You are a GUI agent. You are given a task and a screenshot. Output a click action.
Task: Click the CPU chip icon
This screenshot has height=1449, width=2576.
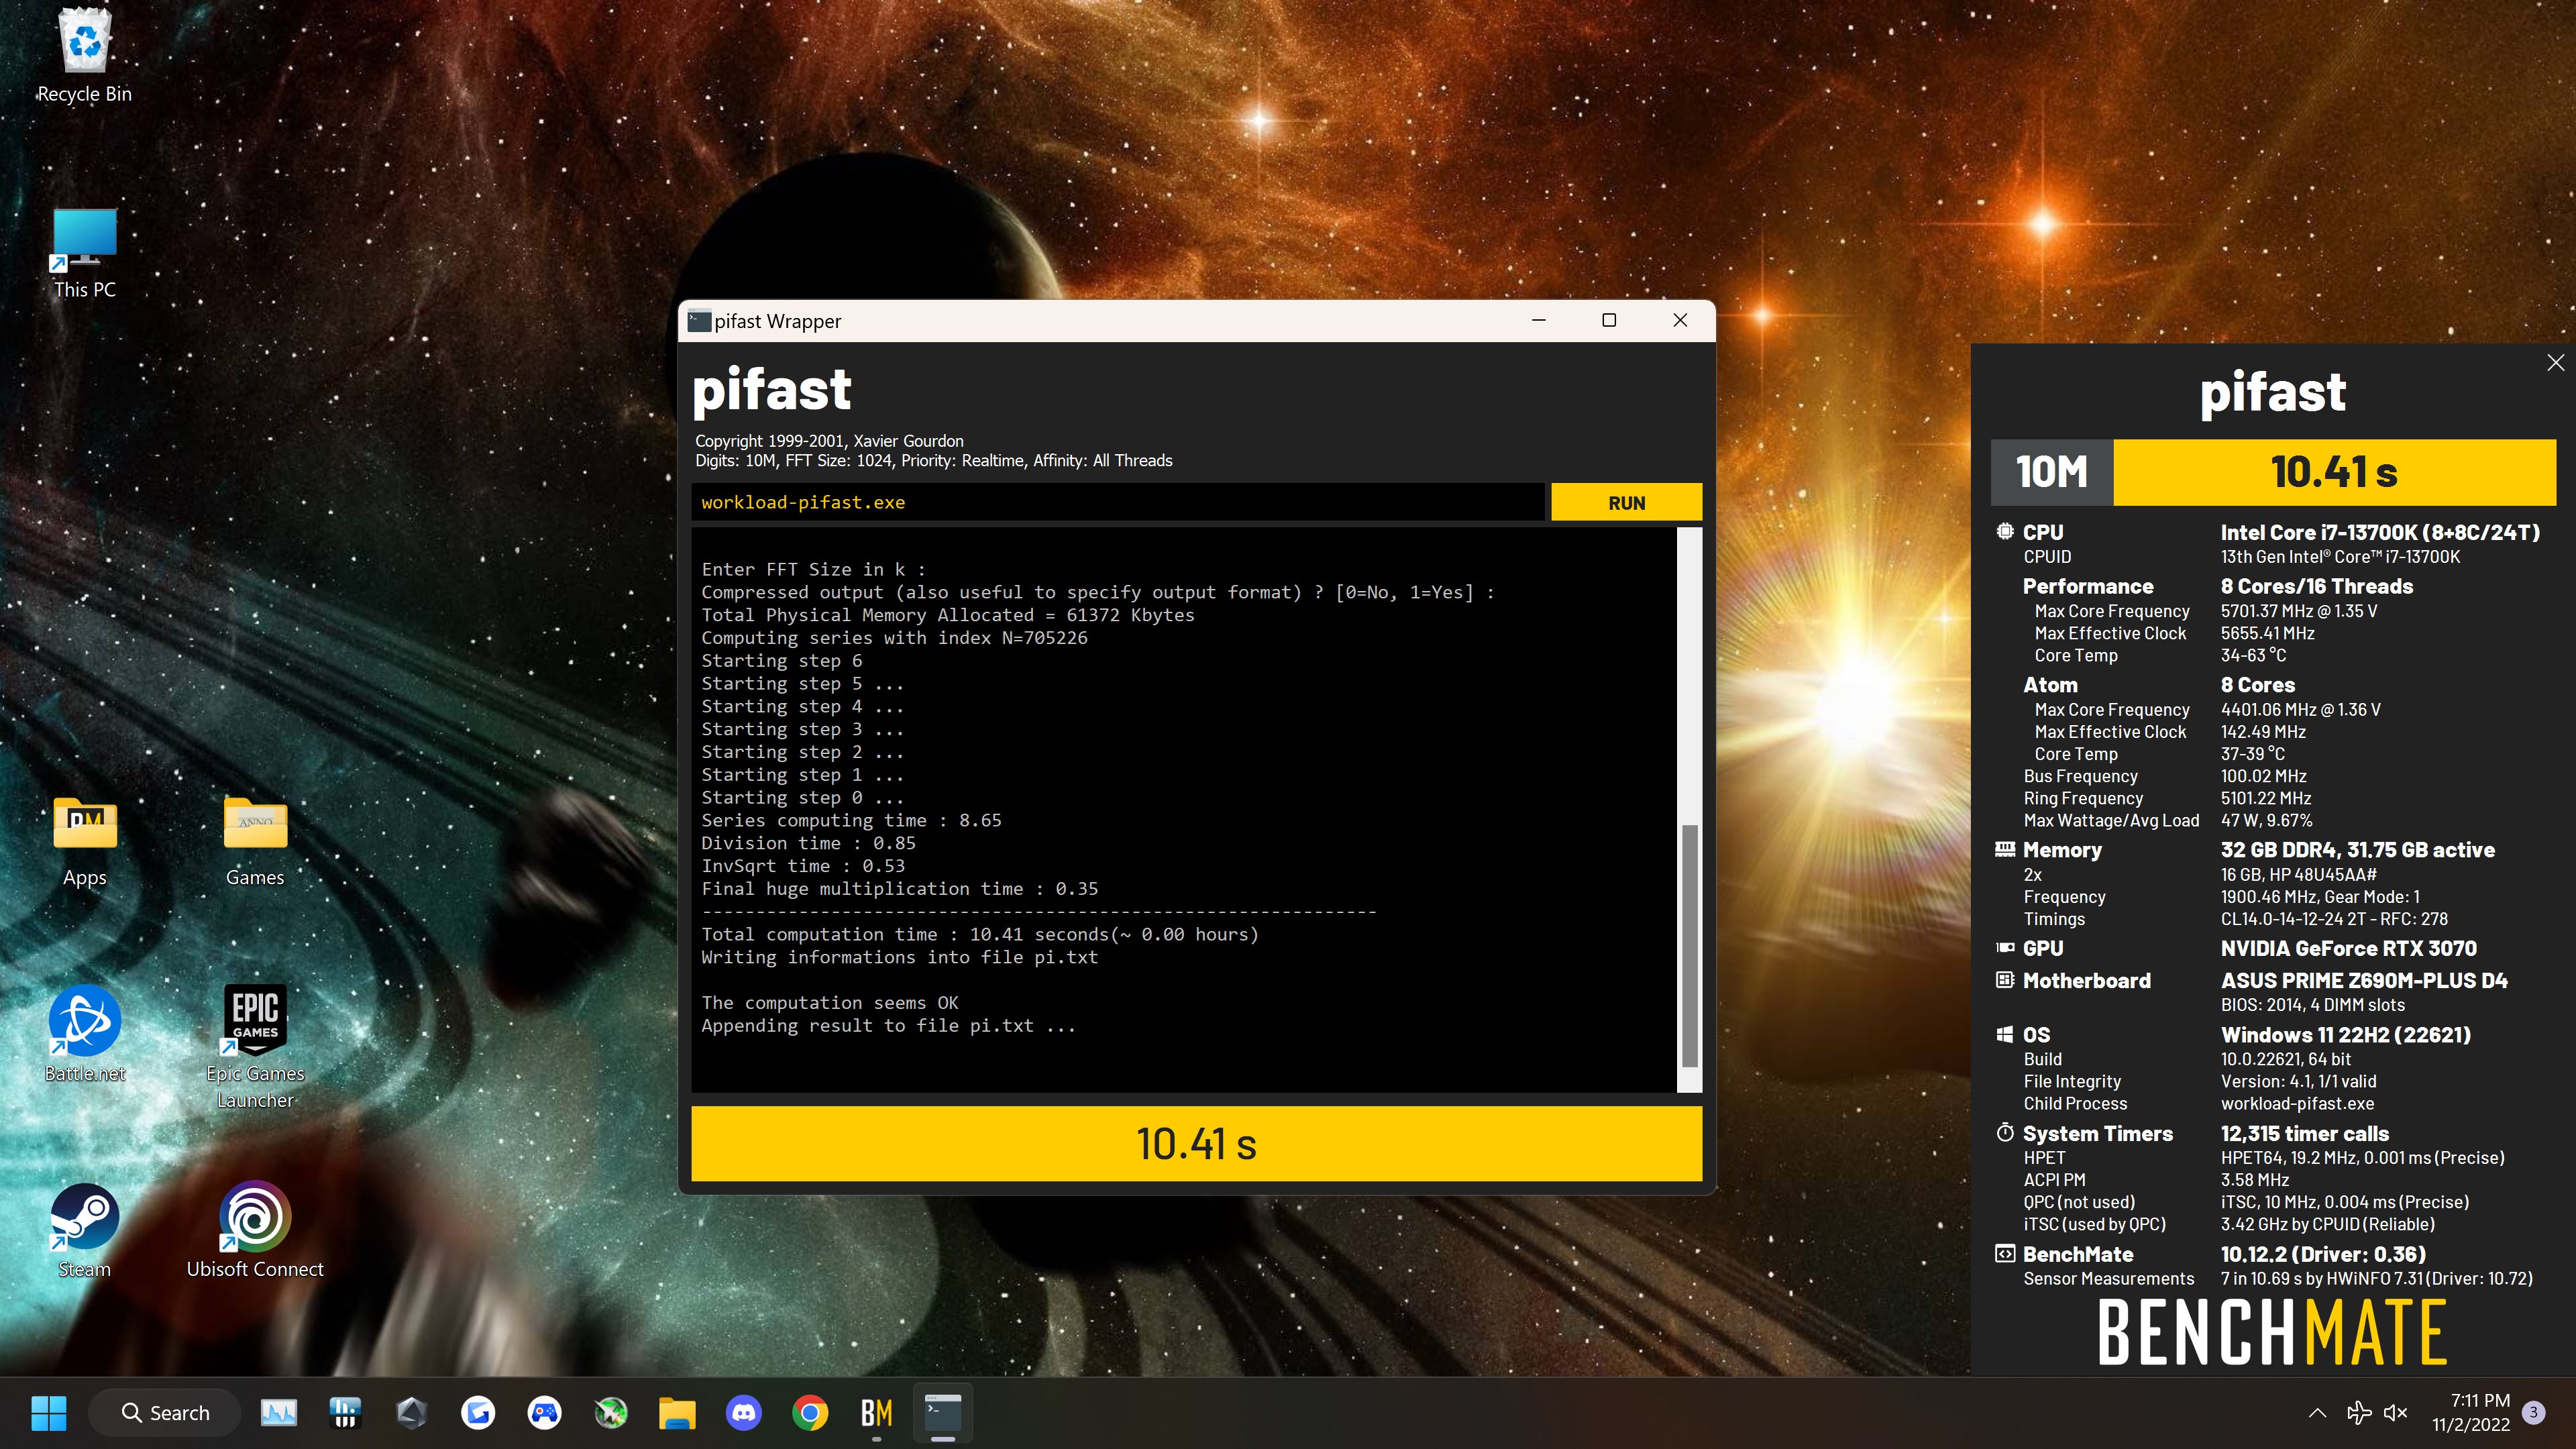(2005, 531)
